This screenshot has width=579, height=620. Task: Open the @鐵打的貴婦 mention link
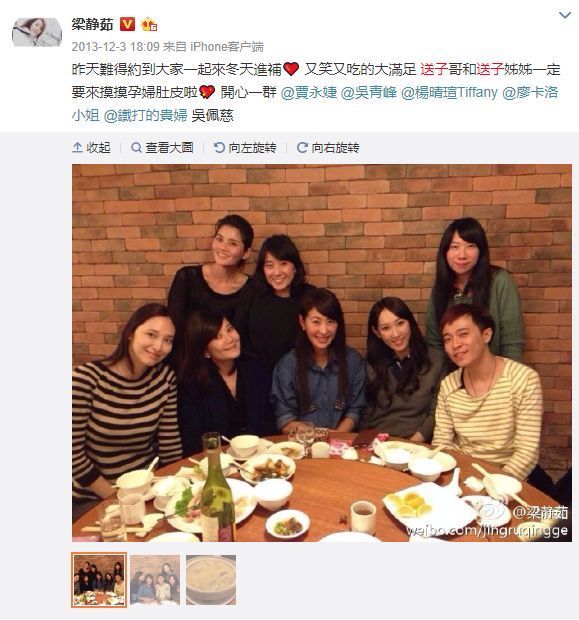coord(146,115)
